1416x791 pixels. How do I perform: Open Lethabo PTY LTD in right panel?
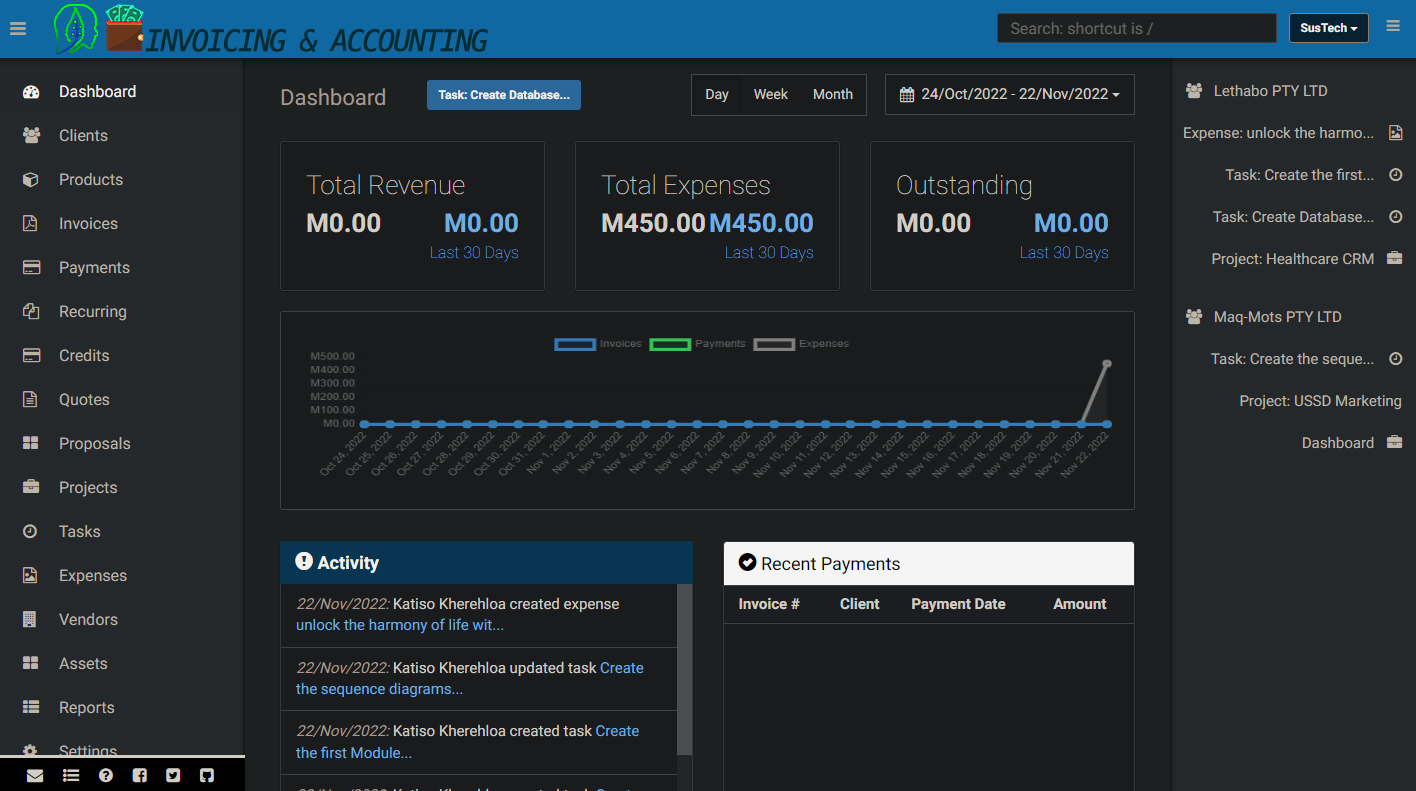1270,91
